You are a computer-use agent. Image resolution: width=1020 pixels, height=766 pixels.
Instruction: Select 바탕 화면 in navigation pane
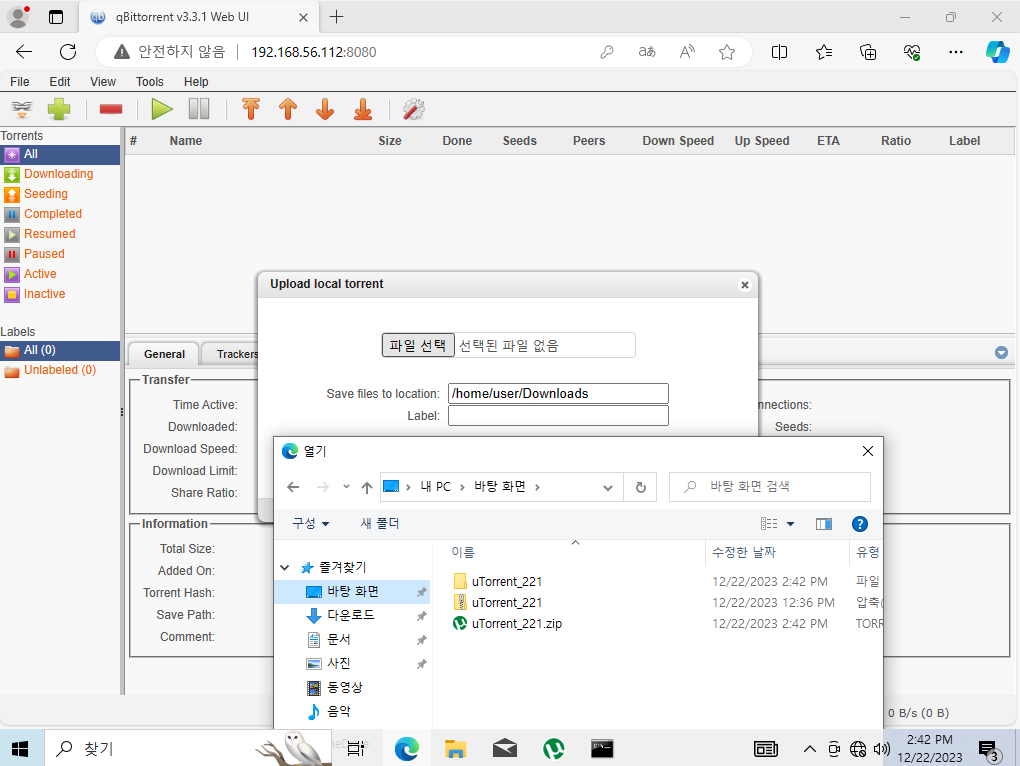352,592
